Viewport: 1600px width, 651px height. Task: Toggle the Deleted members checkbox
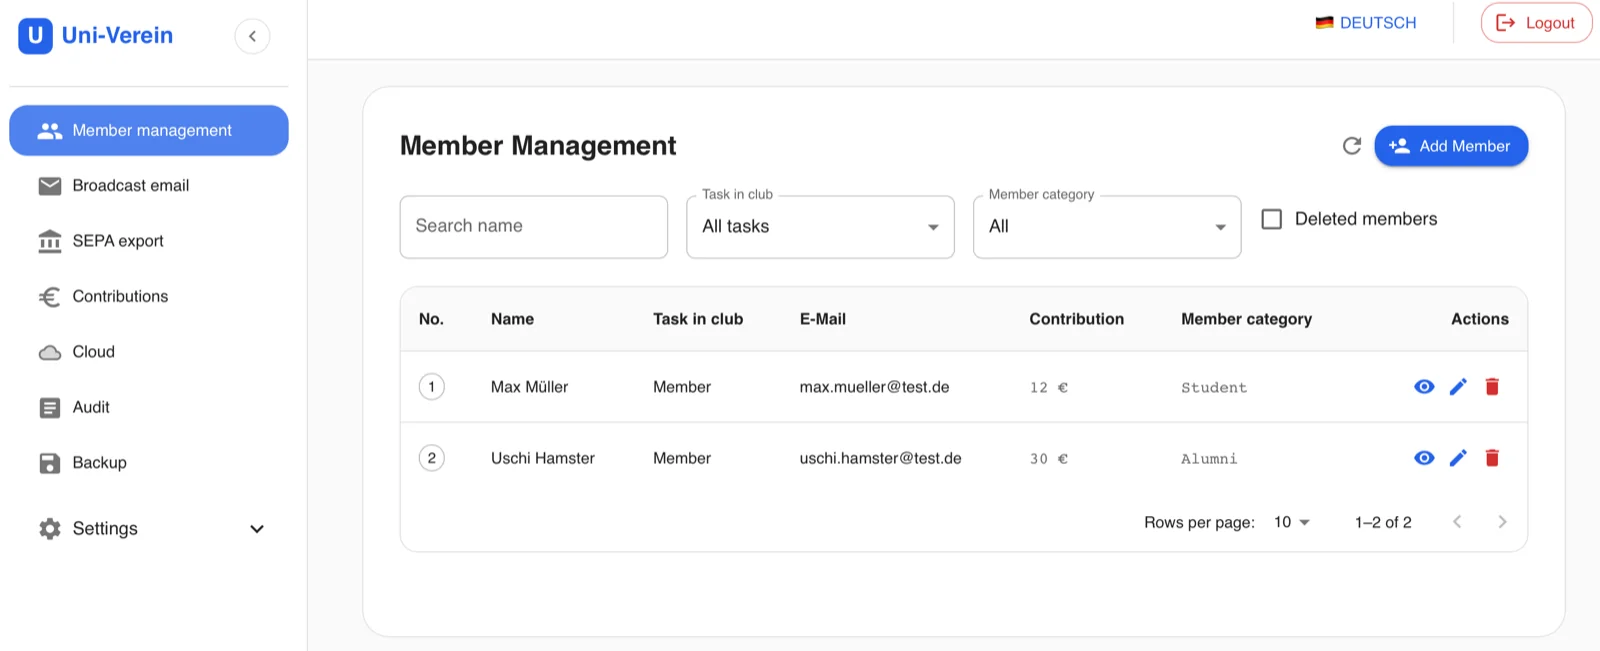1272,219
